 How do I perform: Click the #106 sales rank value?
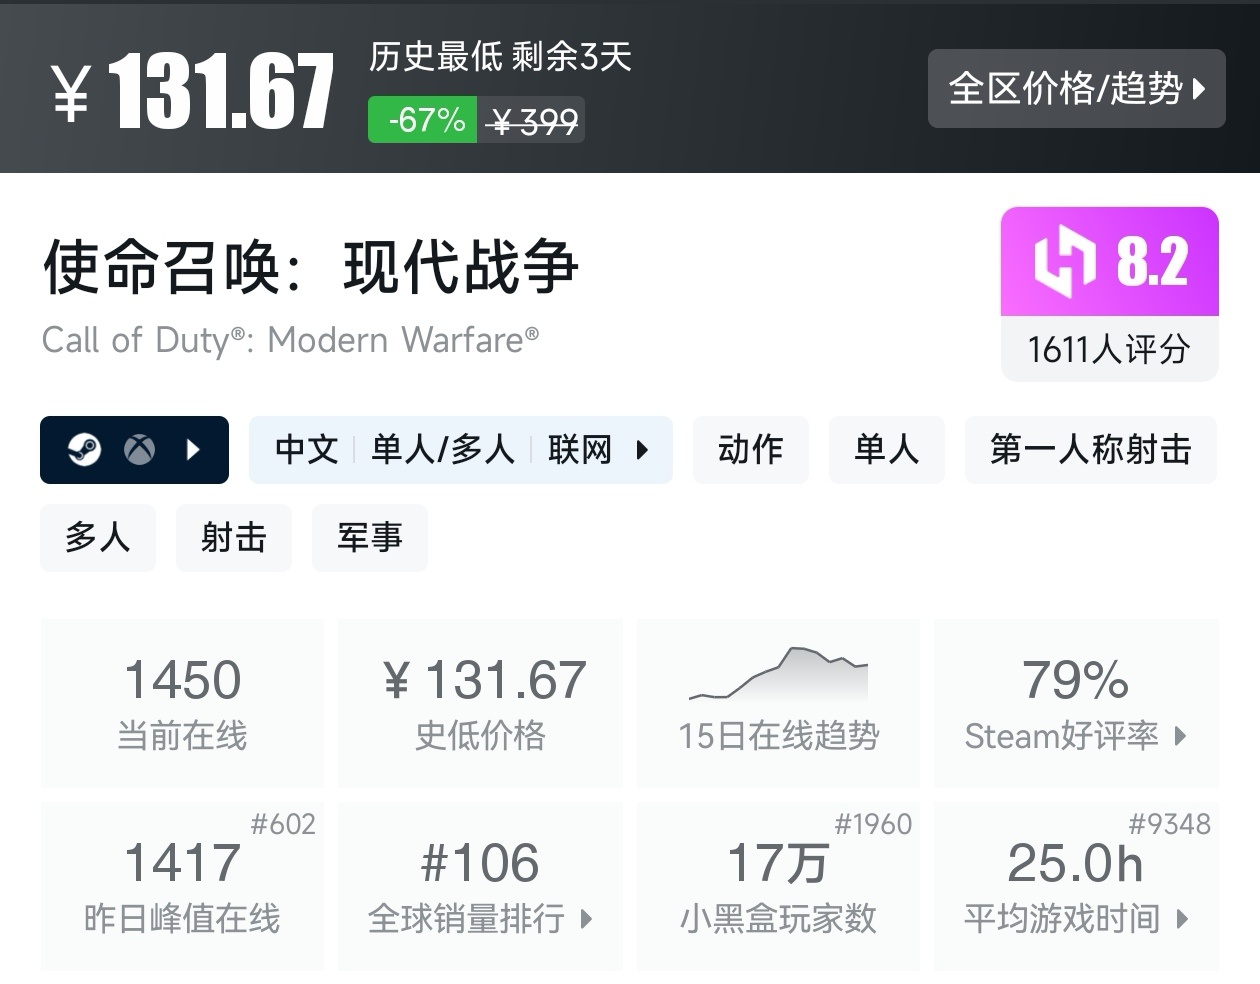(481, 863)
